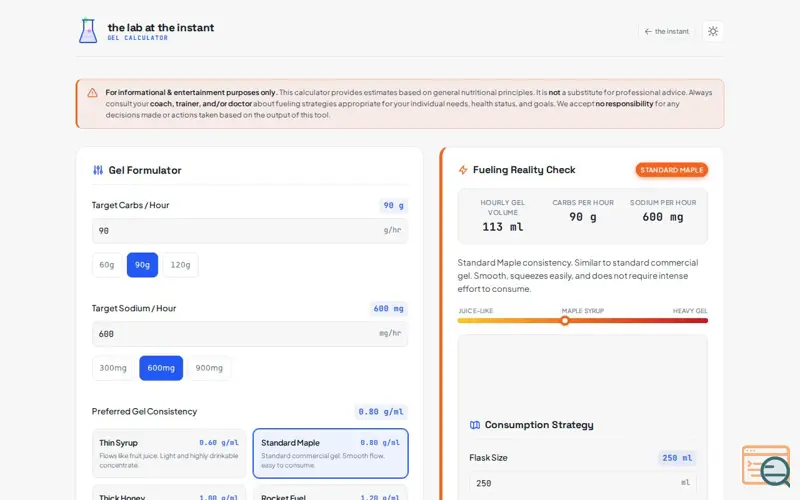Click the 'Consumption Strategy' heading
Image resolution: width=800 pixels, height=500 pixels.
click(x=539, y=425)
